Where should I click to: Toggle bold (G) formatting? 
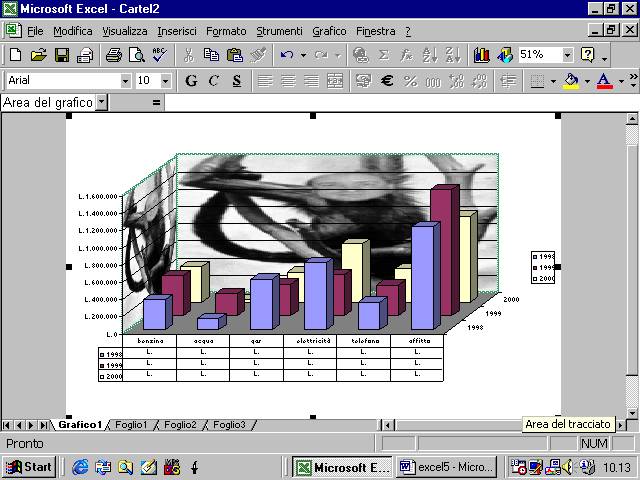190,80
